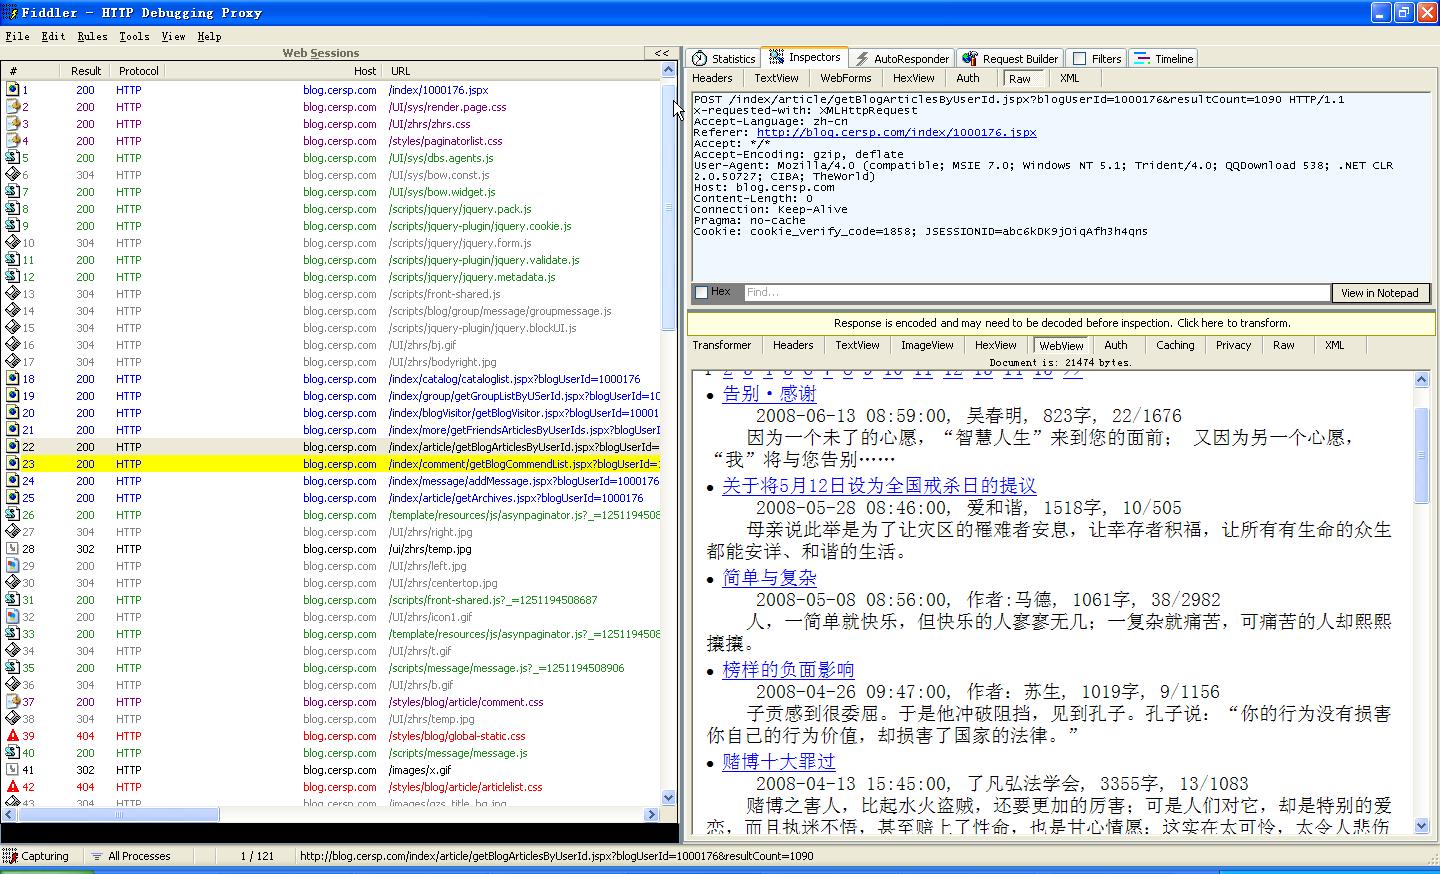Open the File menu

(17, 36)
